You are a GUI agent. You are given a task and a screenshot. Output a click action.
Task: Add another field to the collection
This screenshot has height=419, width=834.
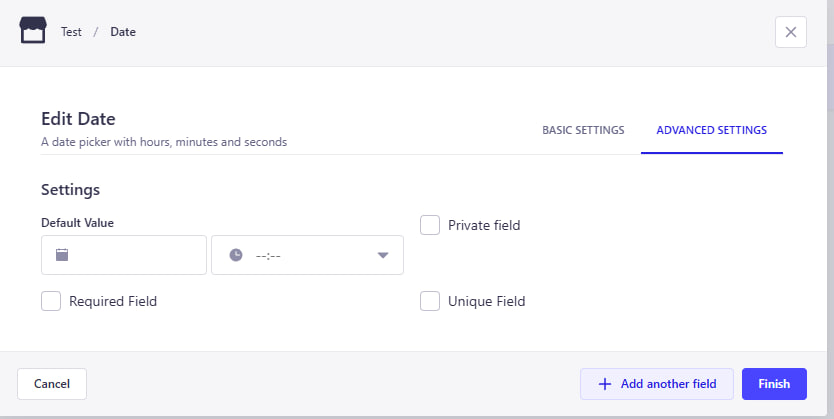point(657,384)
